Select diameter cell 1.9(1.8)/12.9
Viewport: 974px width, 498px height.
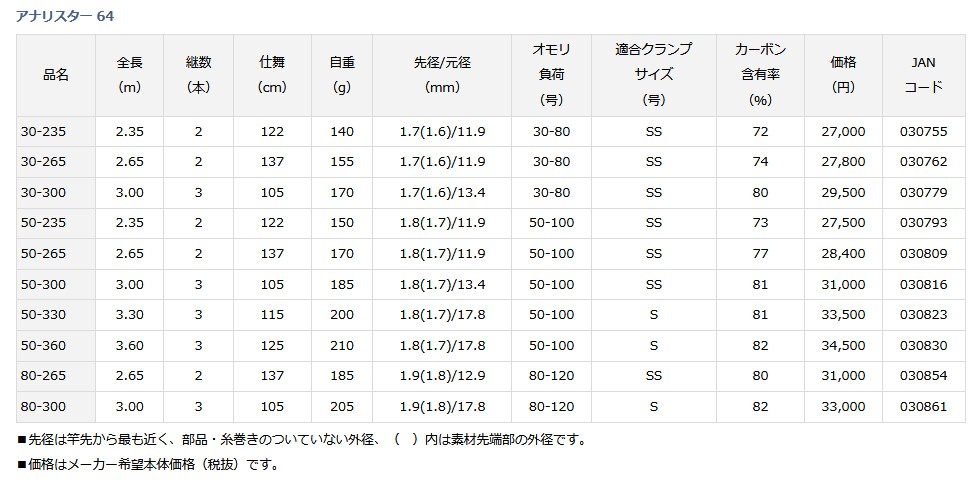(442, 376)
